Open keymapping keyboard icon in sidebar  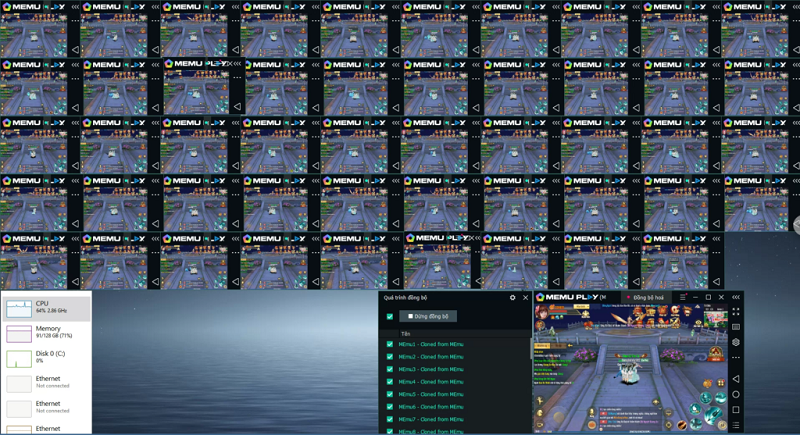click(x=736, y=327)
